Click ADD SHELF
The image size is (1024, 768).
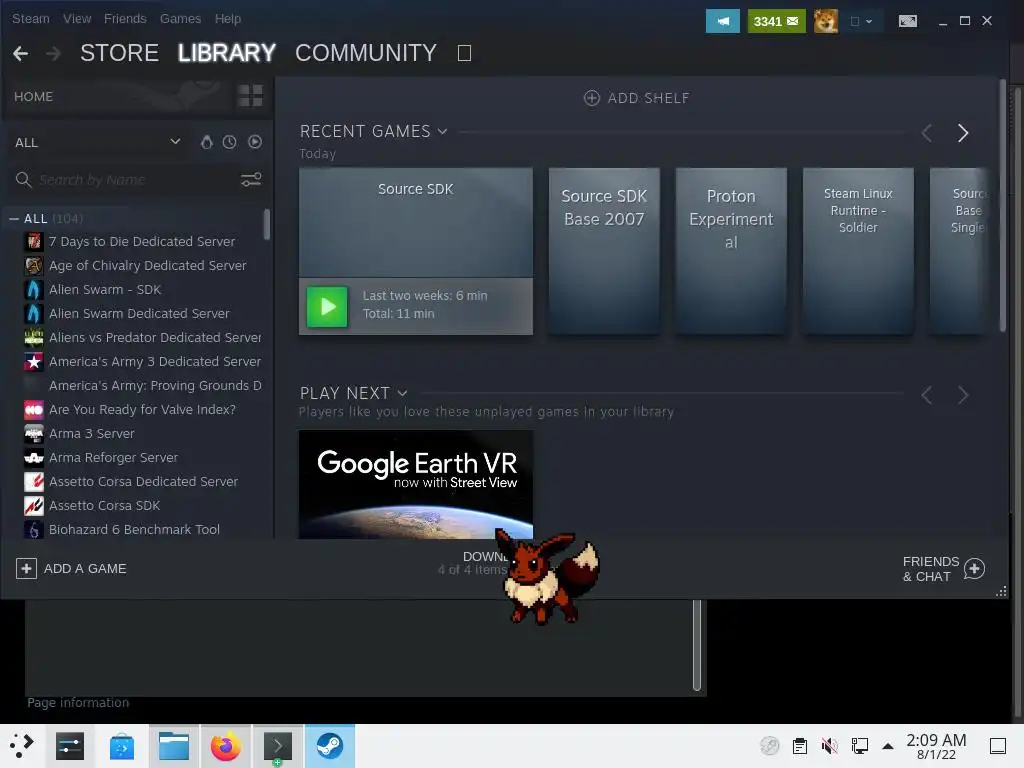tap(636, 98)
